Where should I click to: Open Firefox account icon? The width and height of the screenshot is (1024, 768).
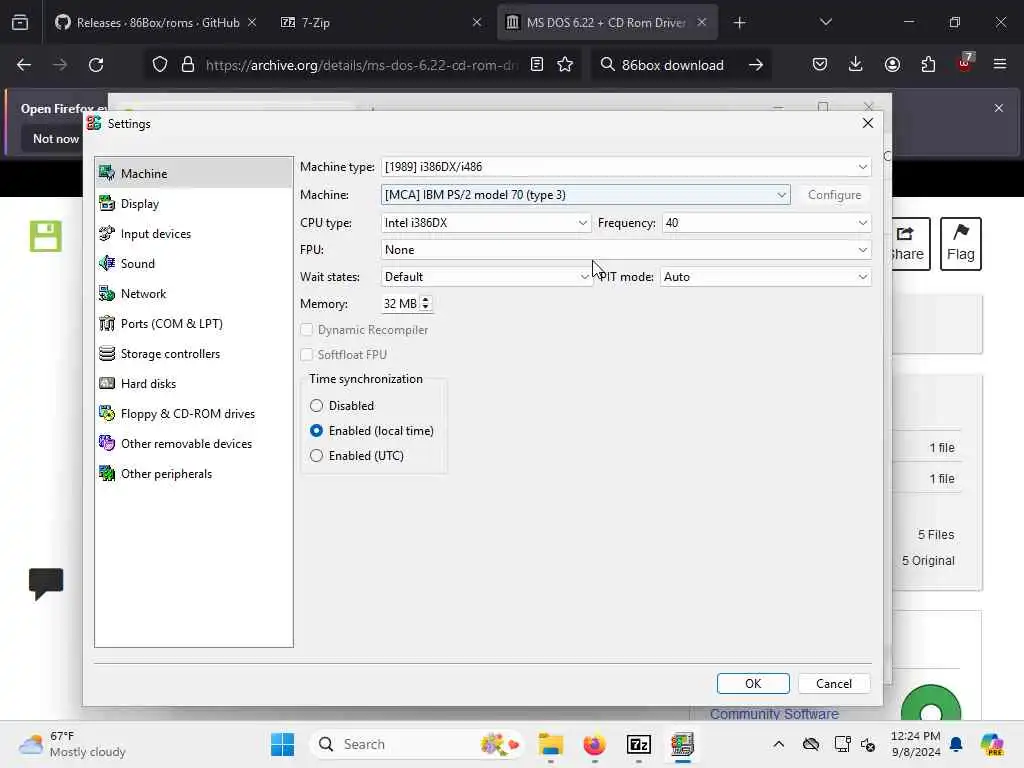pos(892,65)
